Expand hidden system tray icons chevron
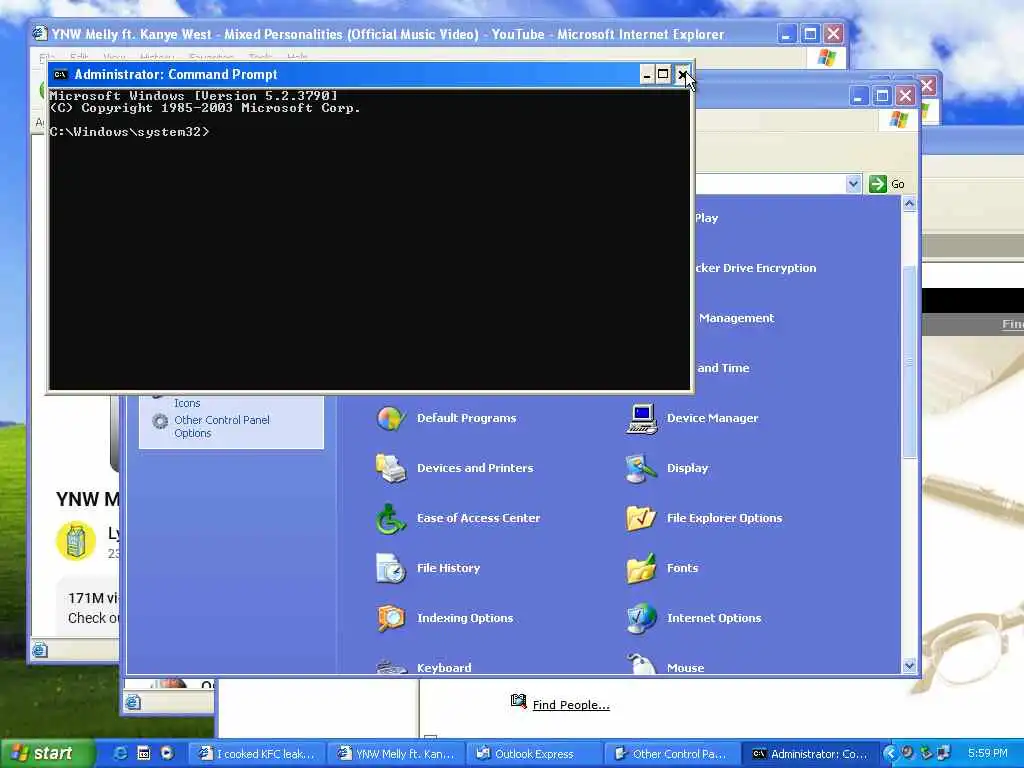 coord(889,753)
